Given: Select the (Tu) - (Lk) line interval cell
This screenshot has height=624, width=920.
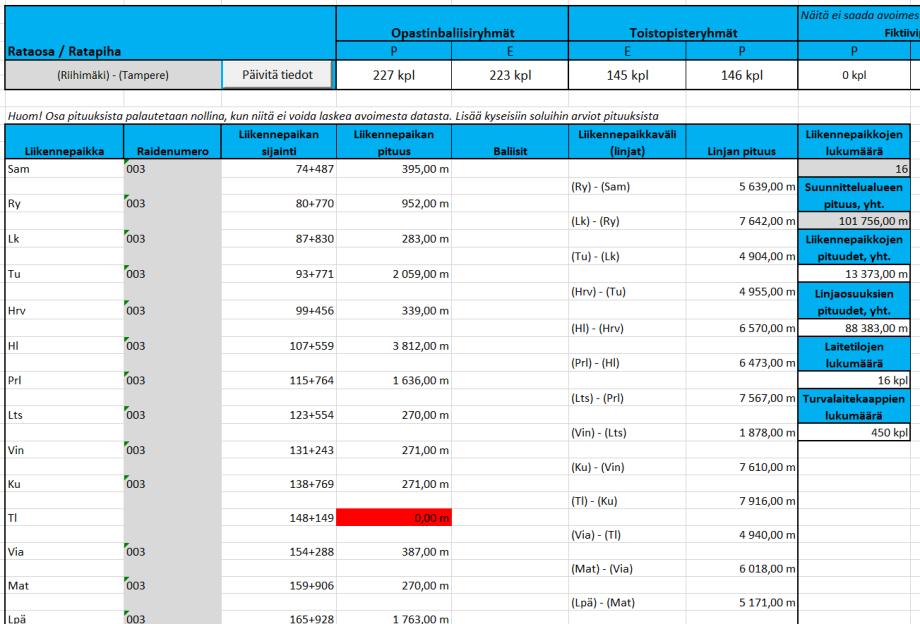Looking at the screenshot, I should (x=627, y=256).
